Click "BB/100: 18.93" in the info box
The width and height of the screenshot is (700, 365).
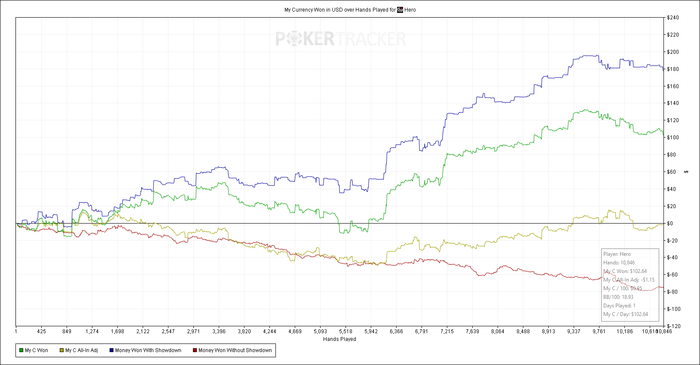[x=618, y=297]
